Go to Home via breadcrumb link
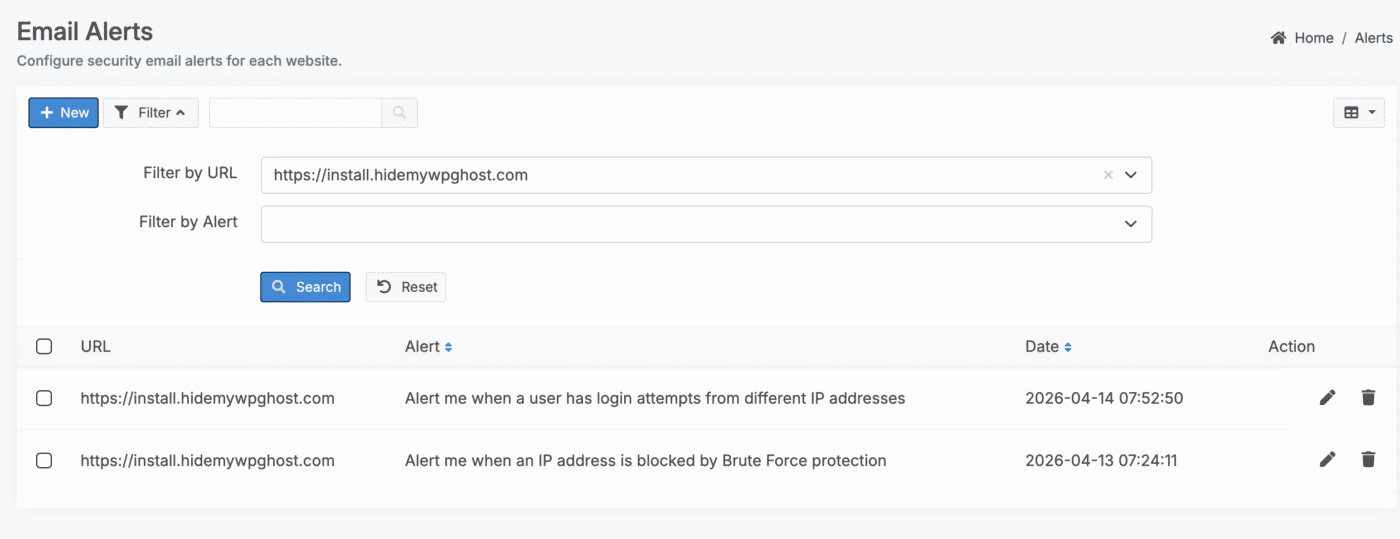The height and width of the screenshot is (539, 1400). (x=1314, y=38)
